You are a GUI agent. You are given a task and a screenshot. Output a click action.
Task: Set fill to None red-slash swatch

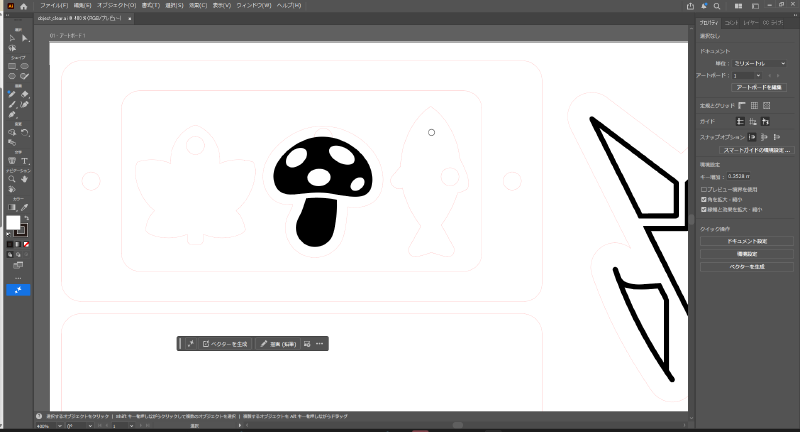click(x=26, y=244)
